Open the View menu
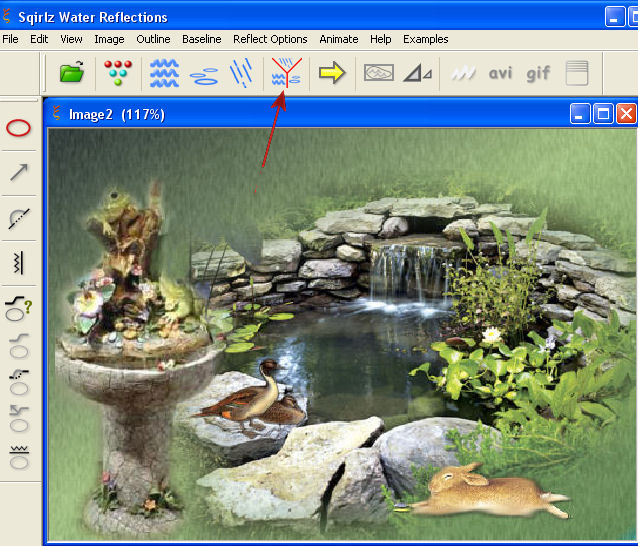Screen dimensions: 638x546 click(71, 39)
